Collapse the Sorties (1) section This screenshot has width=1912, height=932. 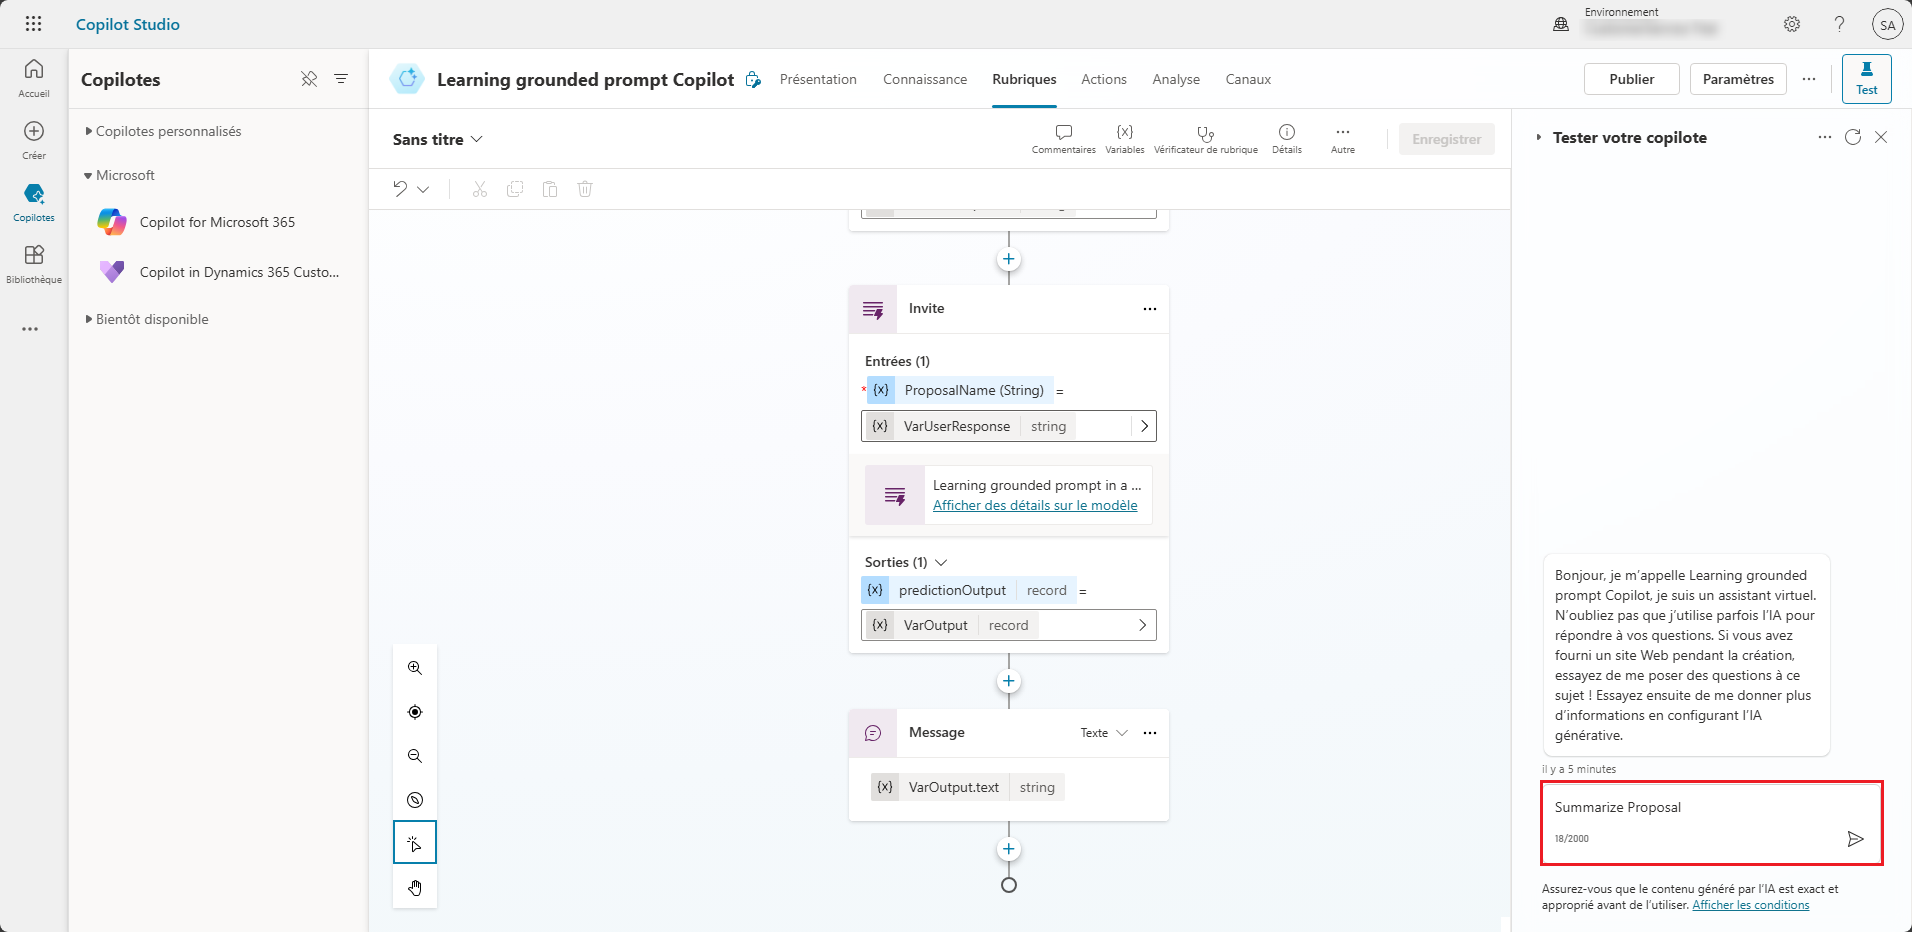click(941, 562)
